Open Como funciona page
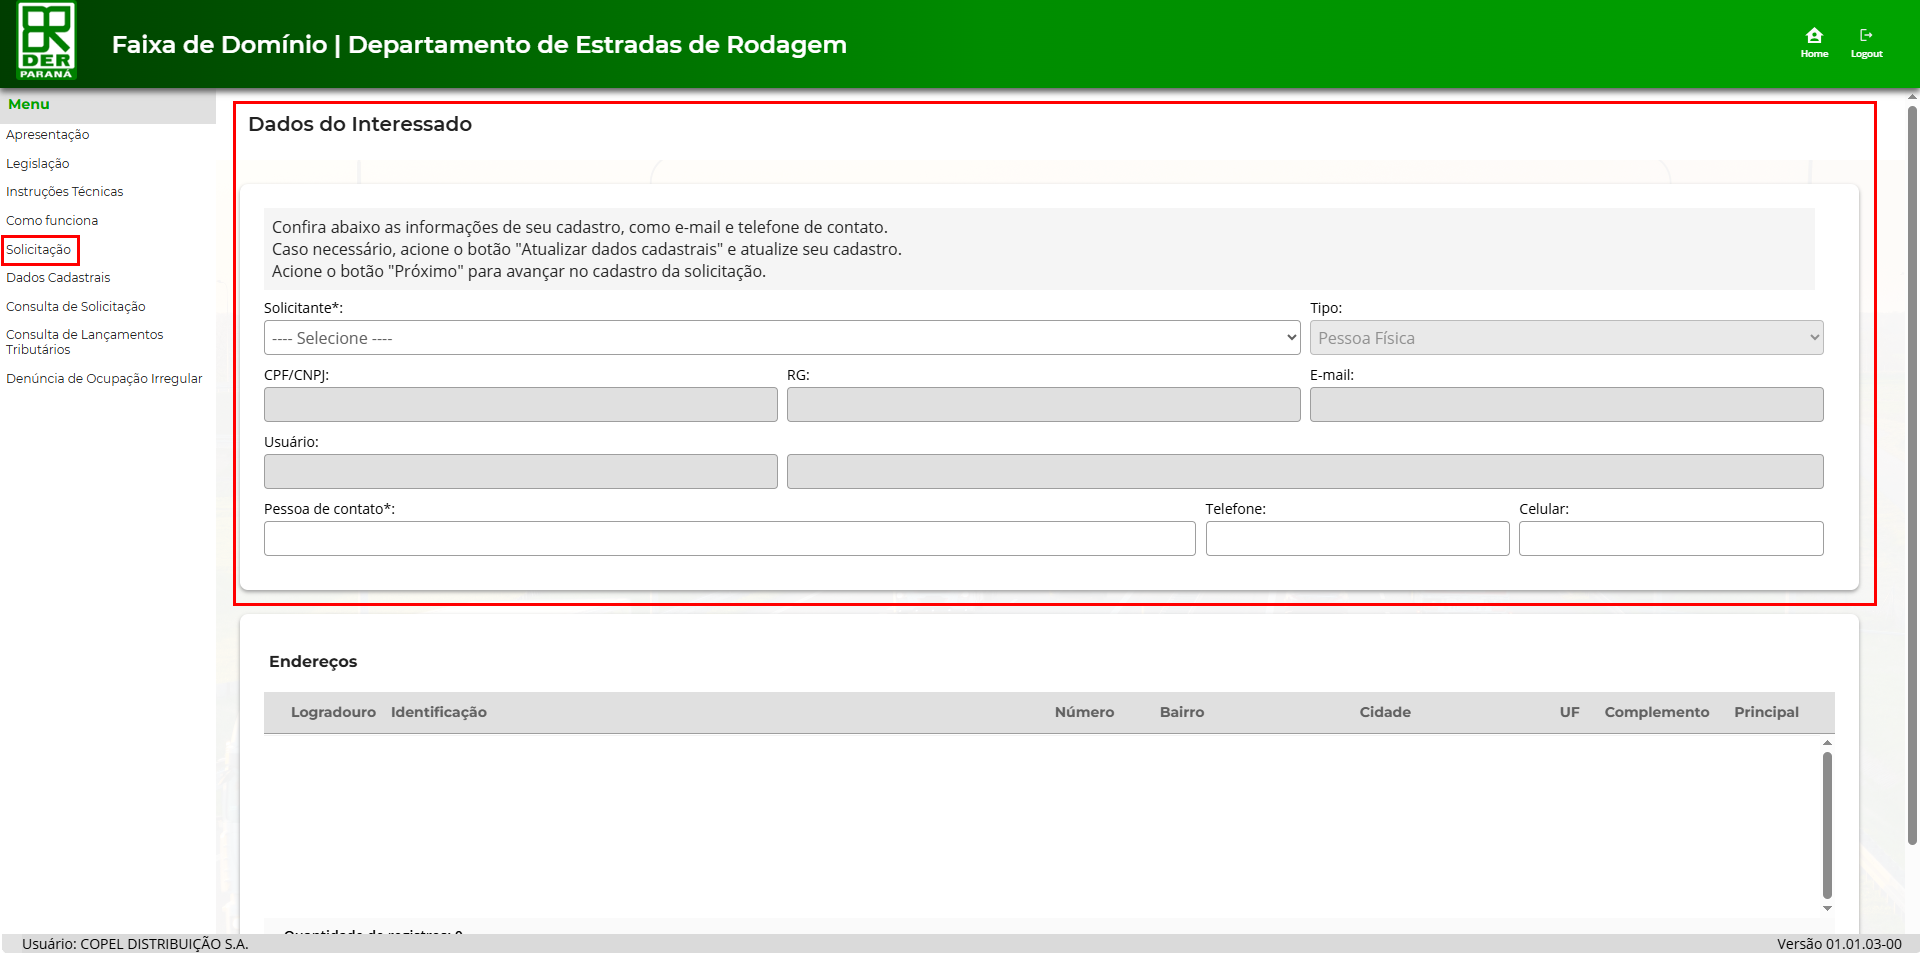The height and width of the screenshot is (953, 1920). pos(52,221)
